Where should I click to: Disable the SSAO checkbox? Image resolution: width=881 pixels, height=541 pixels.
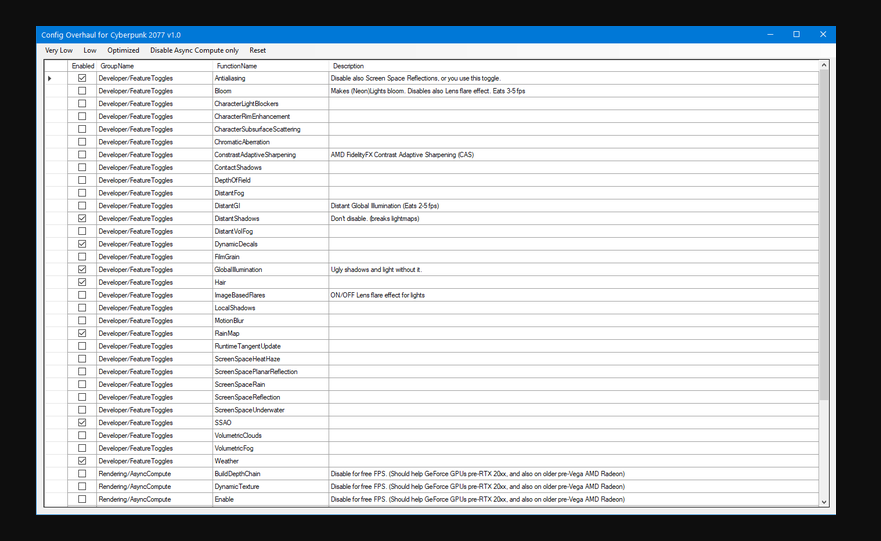pyautogui.click(x=82, y=422)
